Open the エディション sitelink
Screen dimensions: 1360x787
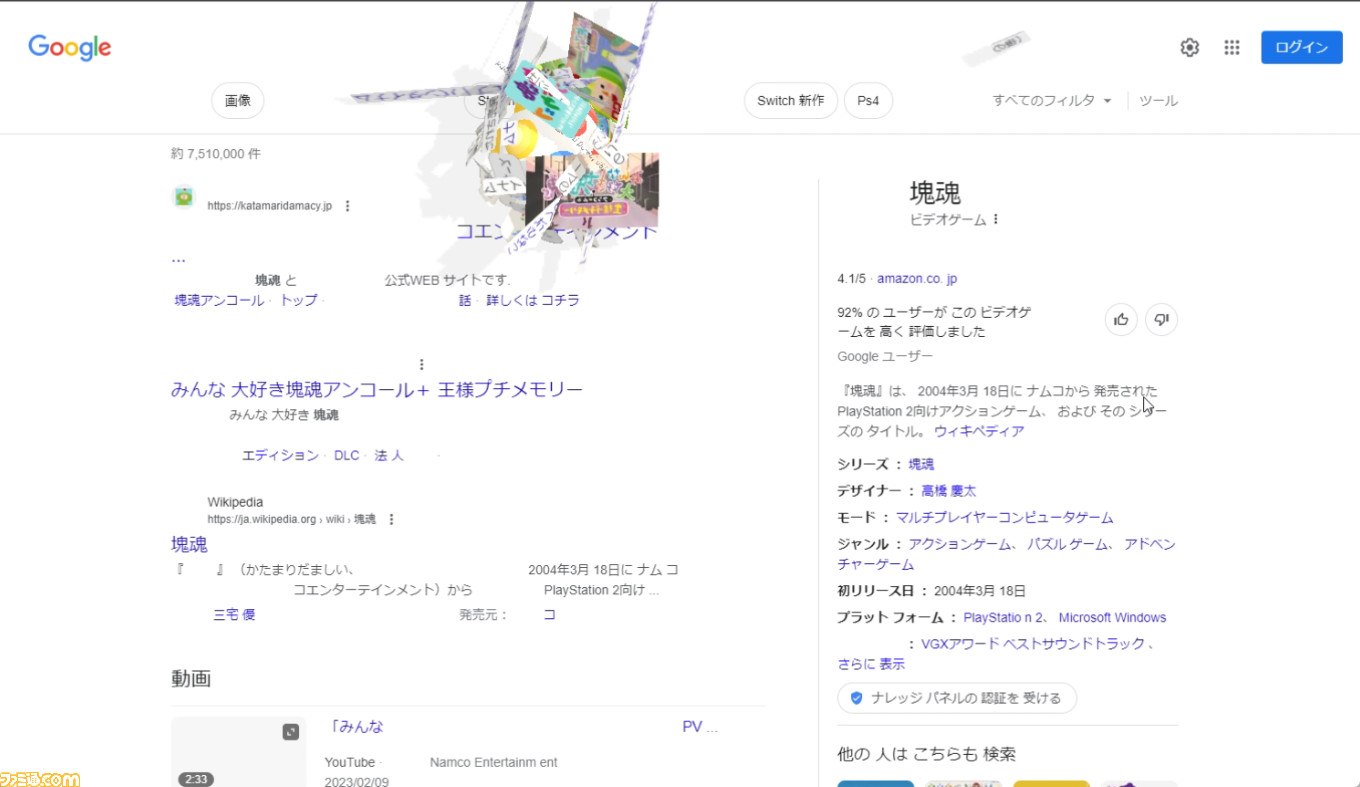pyautogui.click(x=280, y=455)
